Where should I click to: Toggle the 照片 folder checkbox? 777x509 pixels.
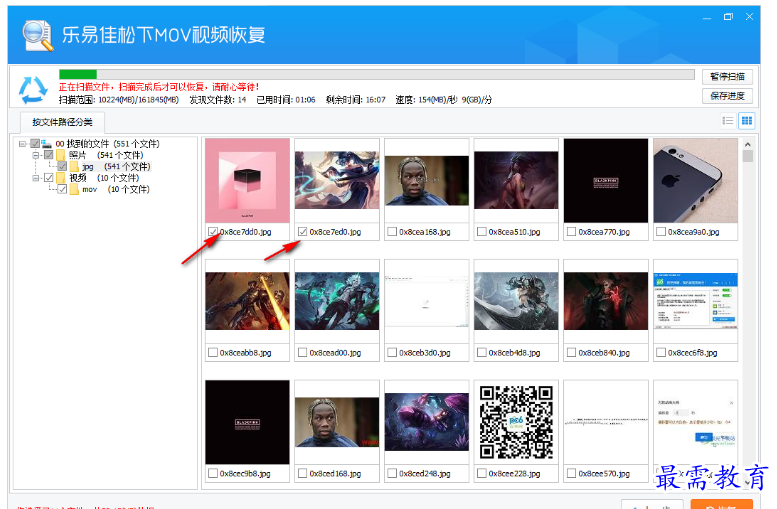point(49,155)
